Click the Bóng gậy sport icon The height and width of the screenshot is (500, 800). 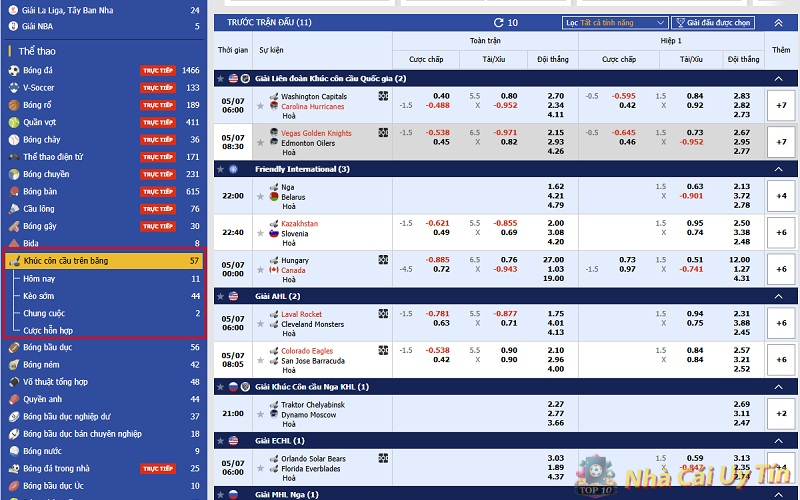14,227
